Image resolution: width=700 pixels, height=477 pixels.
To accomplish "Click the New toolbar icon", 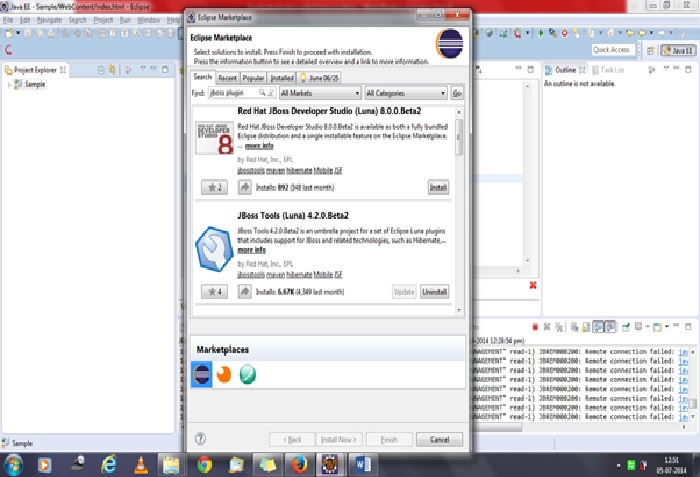I will tap(9, 33).
